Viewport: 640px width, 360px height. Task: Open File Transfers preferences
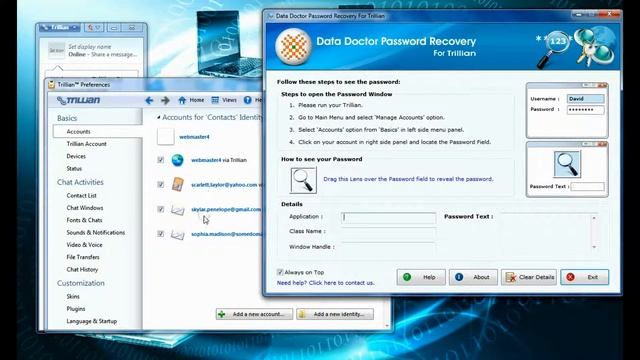(x=83, y=257)
